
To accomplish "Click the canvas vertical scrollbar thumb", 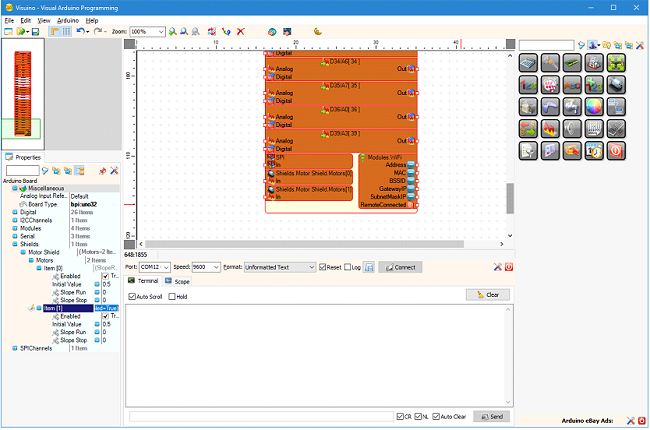I will coord(510,198).
